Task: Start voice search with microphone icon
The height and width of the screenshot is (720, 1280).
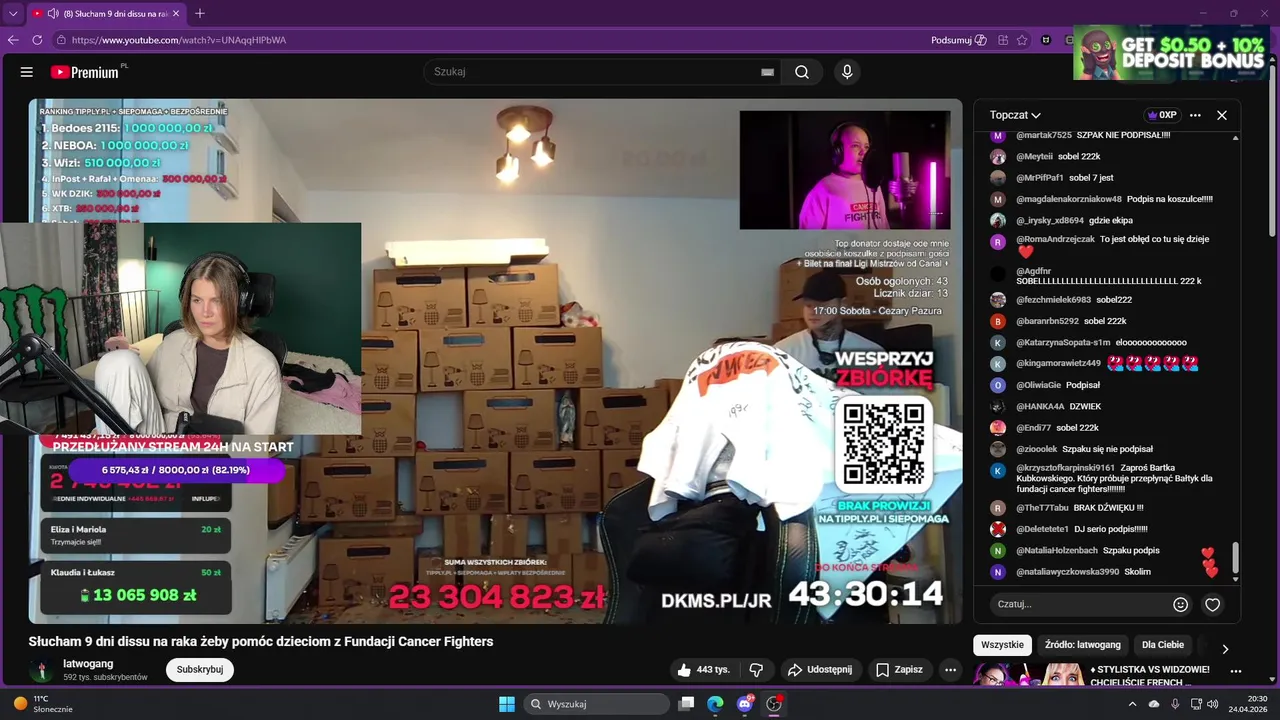Action: (847, 72)
